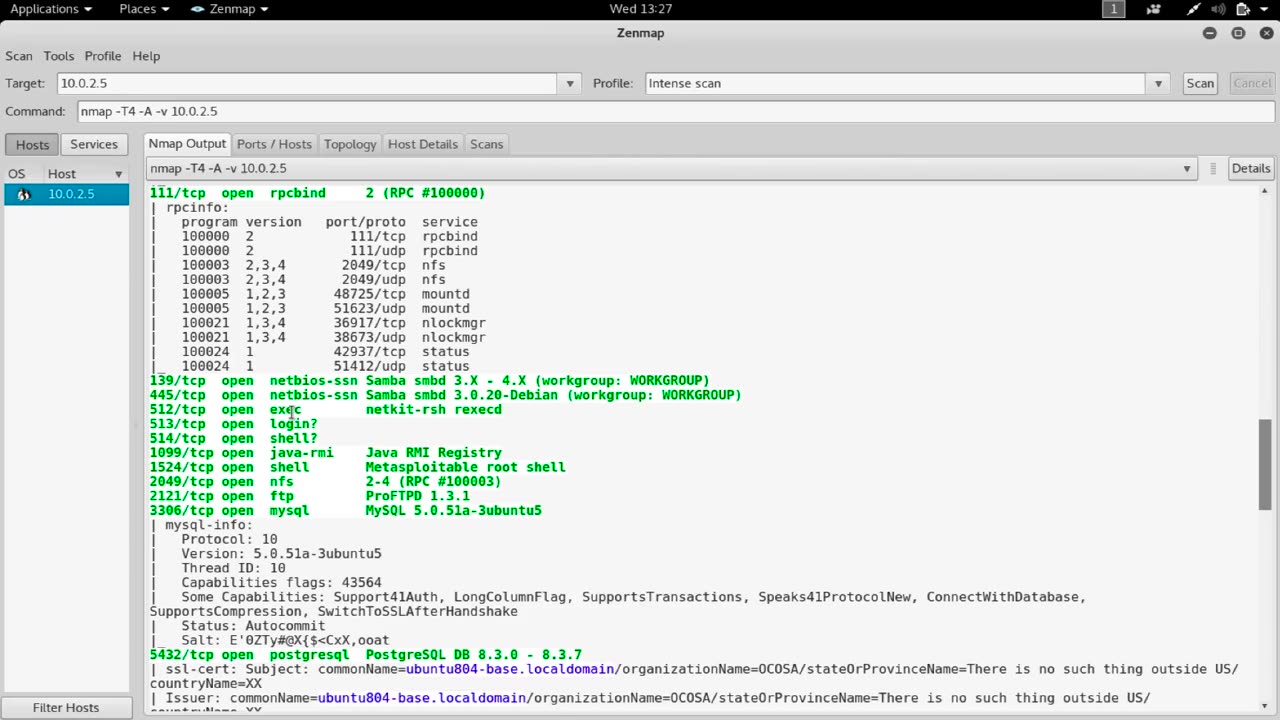Click the 3306/tcp mysql output line
The height and width of the screenshot is (720, 1280).
pos(346,510)
